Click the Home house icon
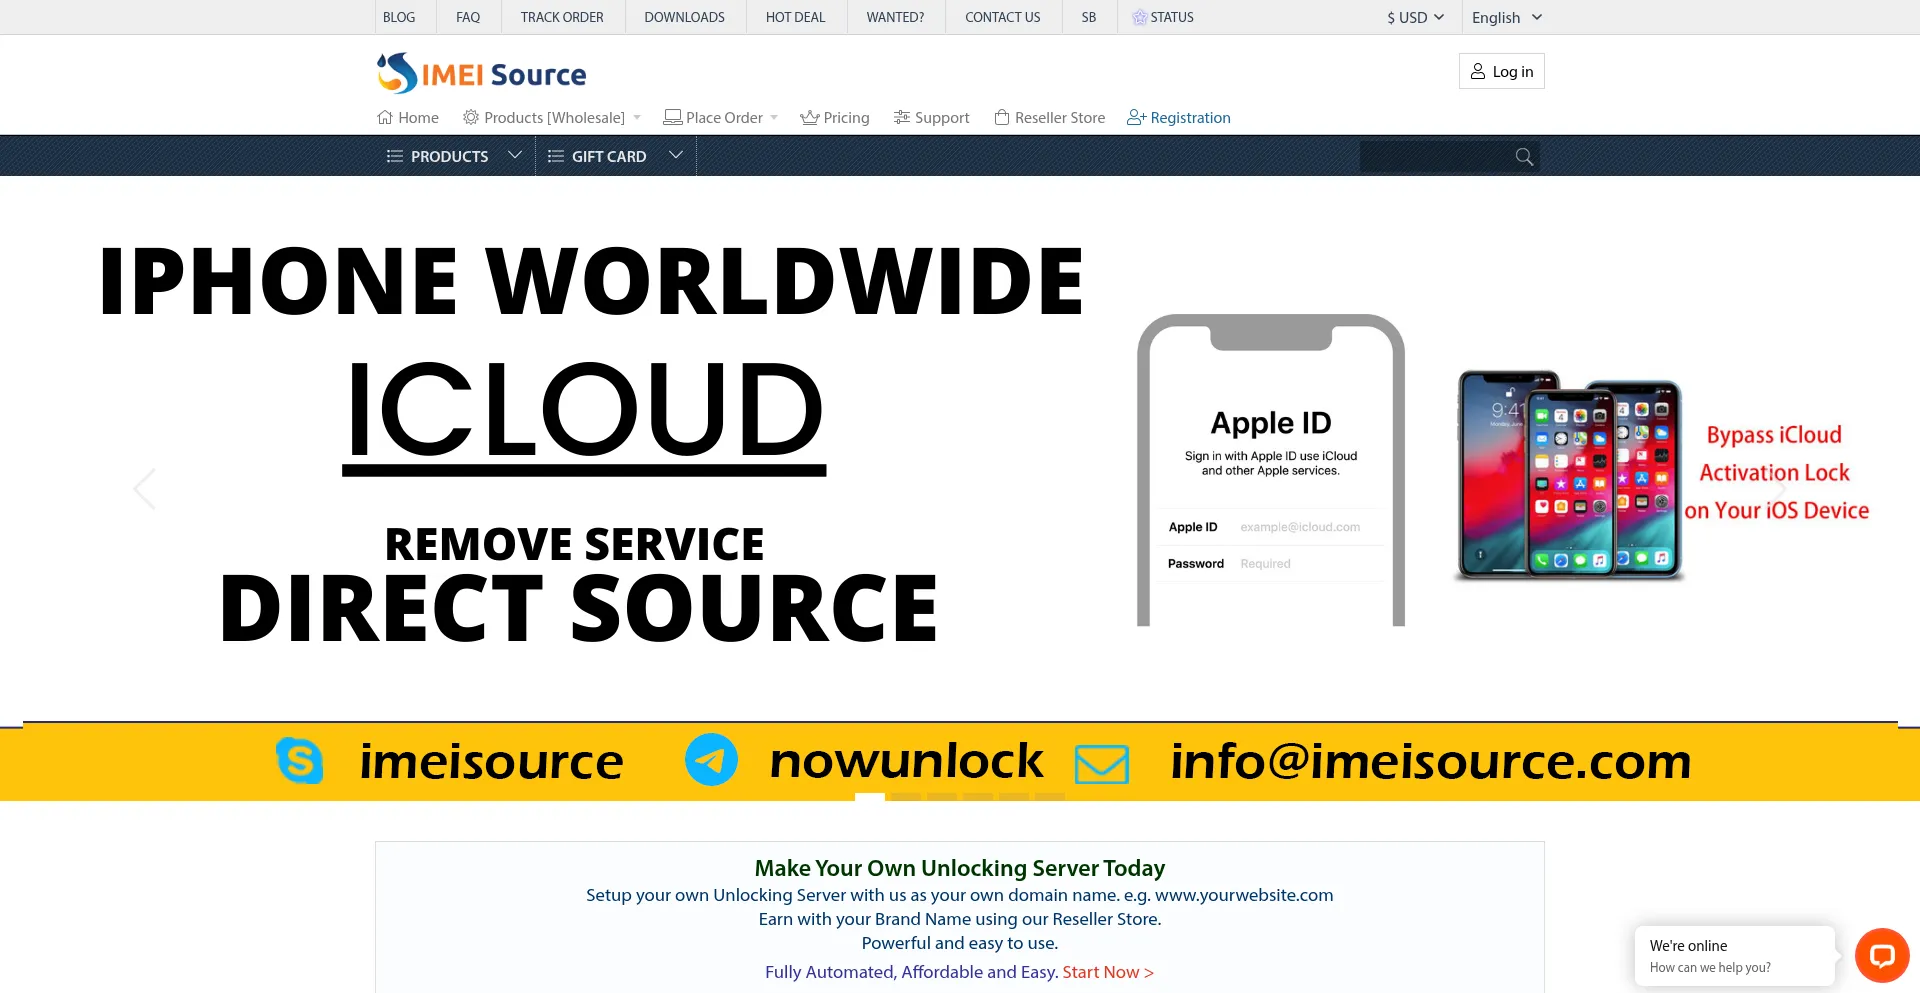 (x=385, y=117)
